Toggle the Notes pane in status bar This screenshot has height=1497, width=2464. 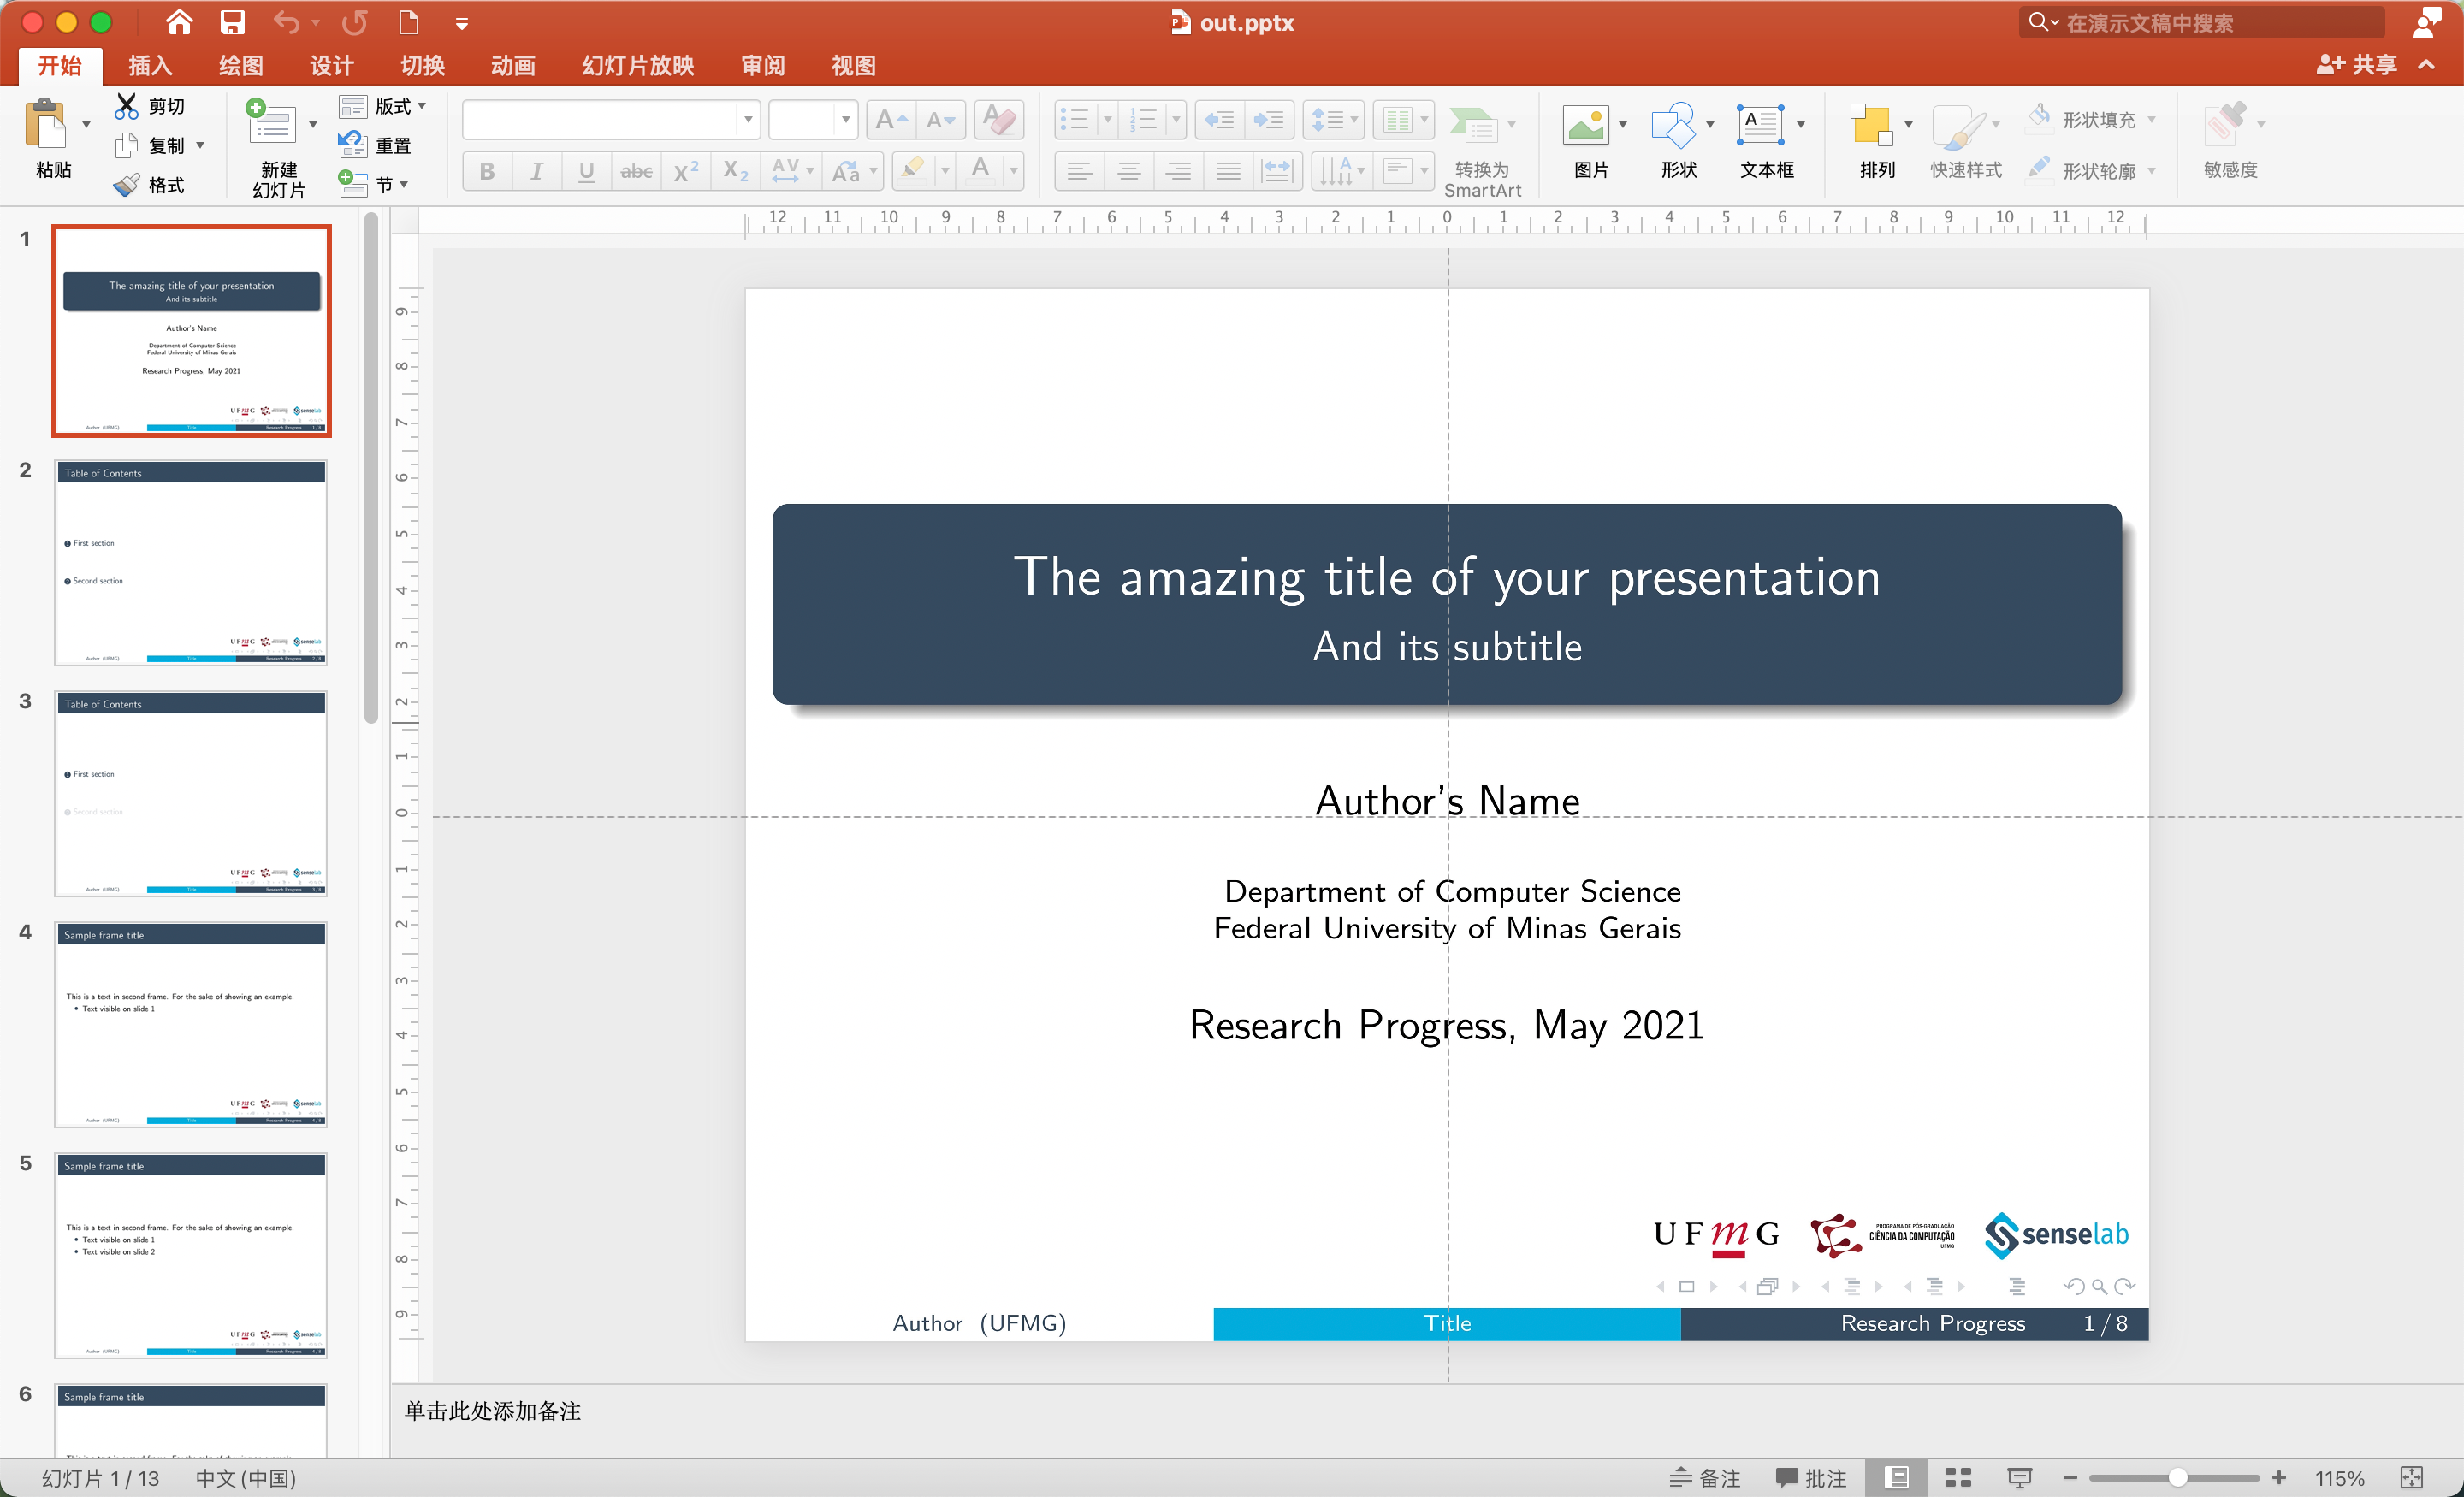pyautogui.click(x=1705, y=1477)
